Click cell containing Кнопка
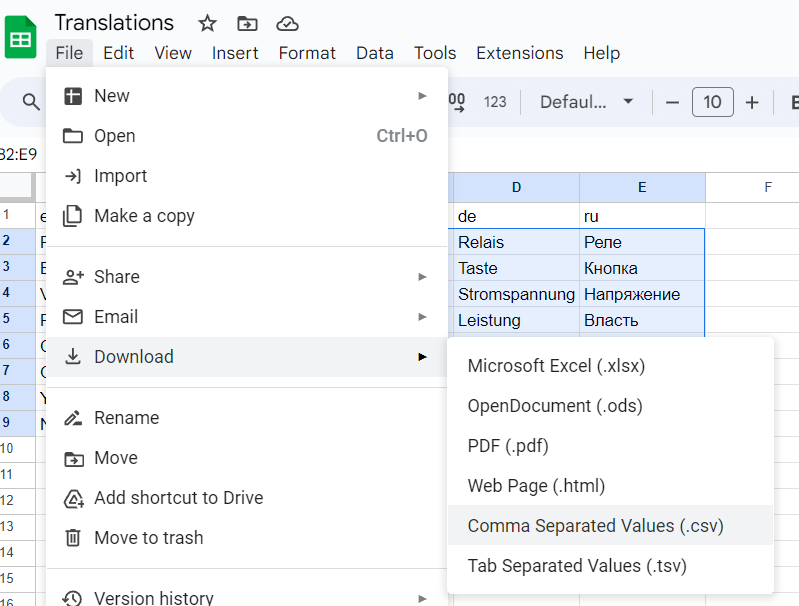 pyautogui.click(x=642, y=268)
